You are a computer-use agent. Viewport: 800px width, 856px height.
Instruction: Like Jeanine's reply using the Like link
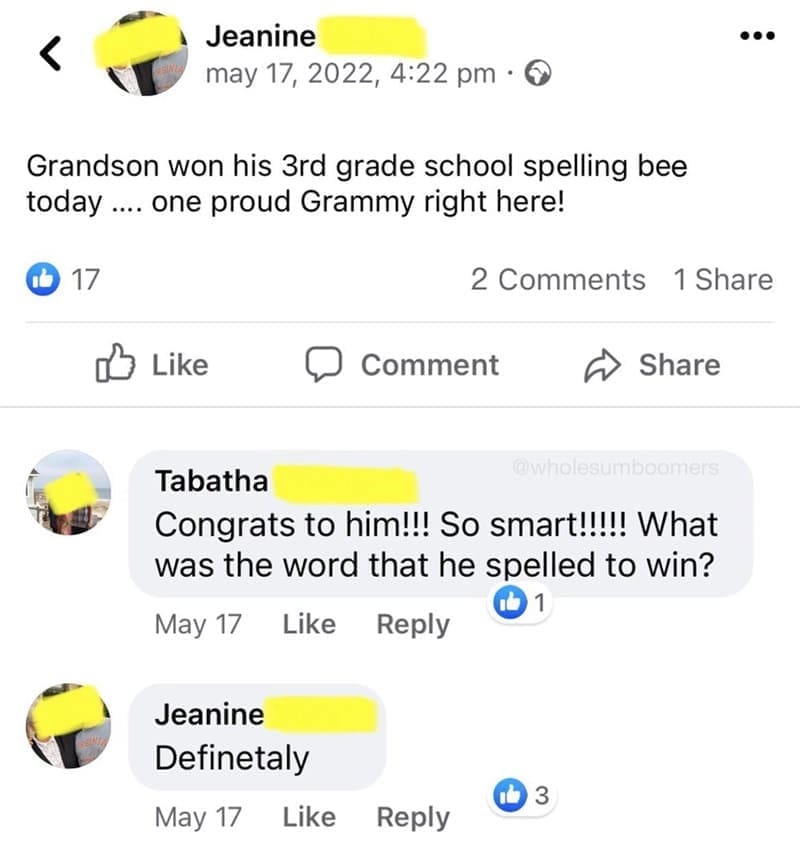tap(309, 816)
